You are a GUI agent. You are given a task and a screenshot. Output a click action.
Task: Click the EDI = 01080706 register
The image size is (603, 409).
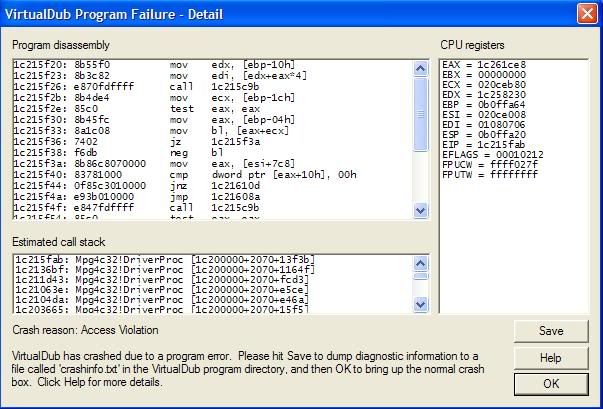(x=484, y=125)
